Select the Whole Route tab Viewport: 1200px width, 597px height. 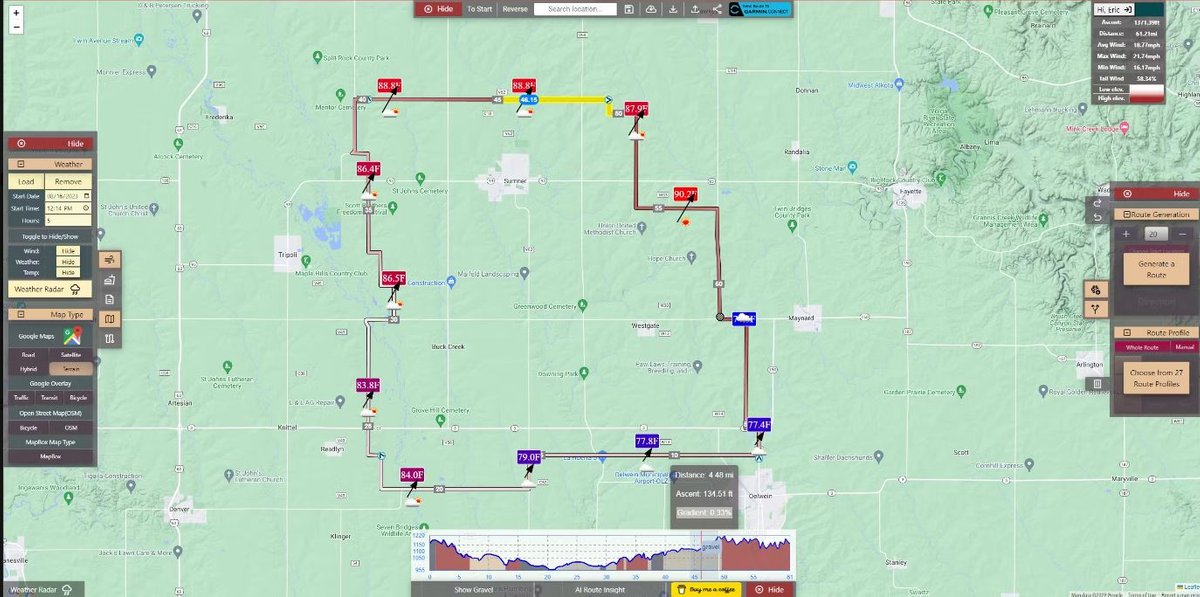click(x=1143, y=345)
